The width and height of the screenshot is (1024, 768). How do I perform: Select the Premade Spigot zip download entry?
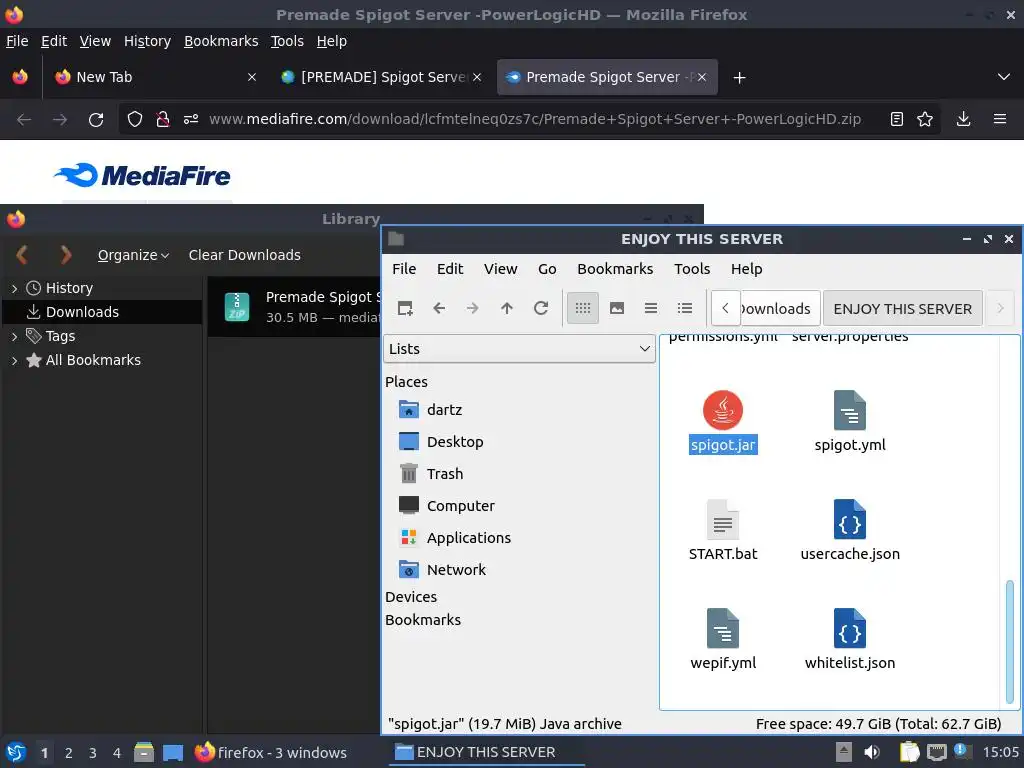tap(294, 307)
